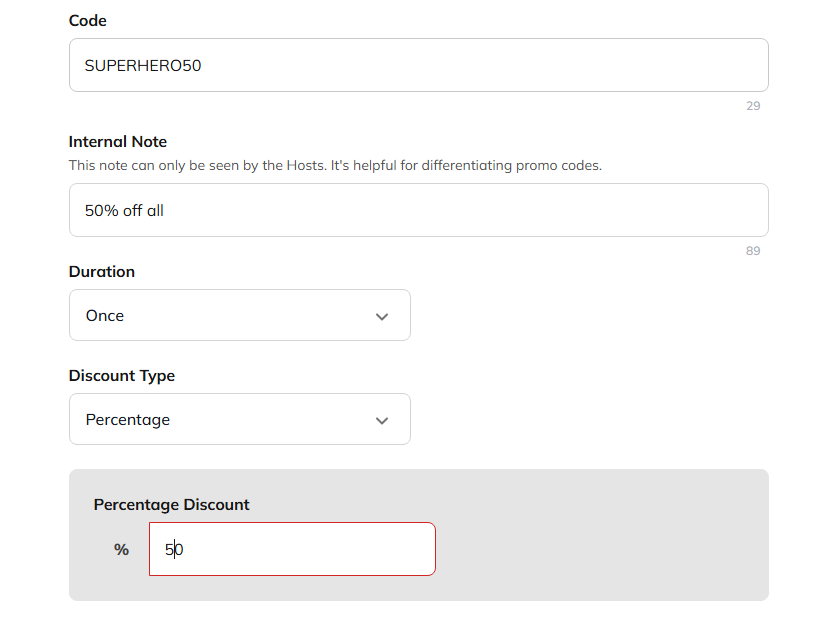Click the character counter '29' below Code
The height and width of the screenshot is (621, 836).
(x=753, y=106)
